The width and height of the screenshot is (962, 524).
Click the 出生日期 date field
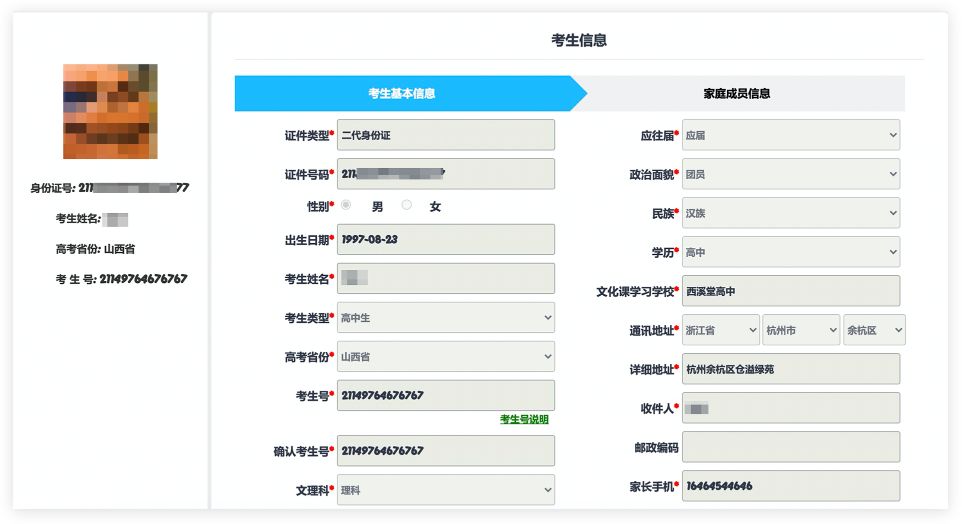pos(445,240)
